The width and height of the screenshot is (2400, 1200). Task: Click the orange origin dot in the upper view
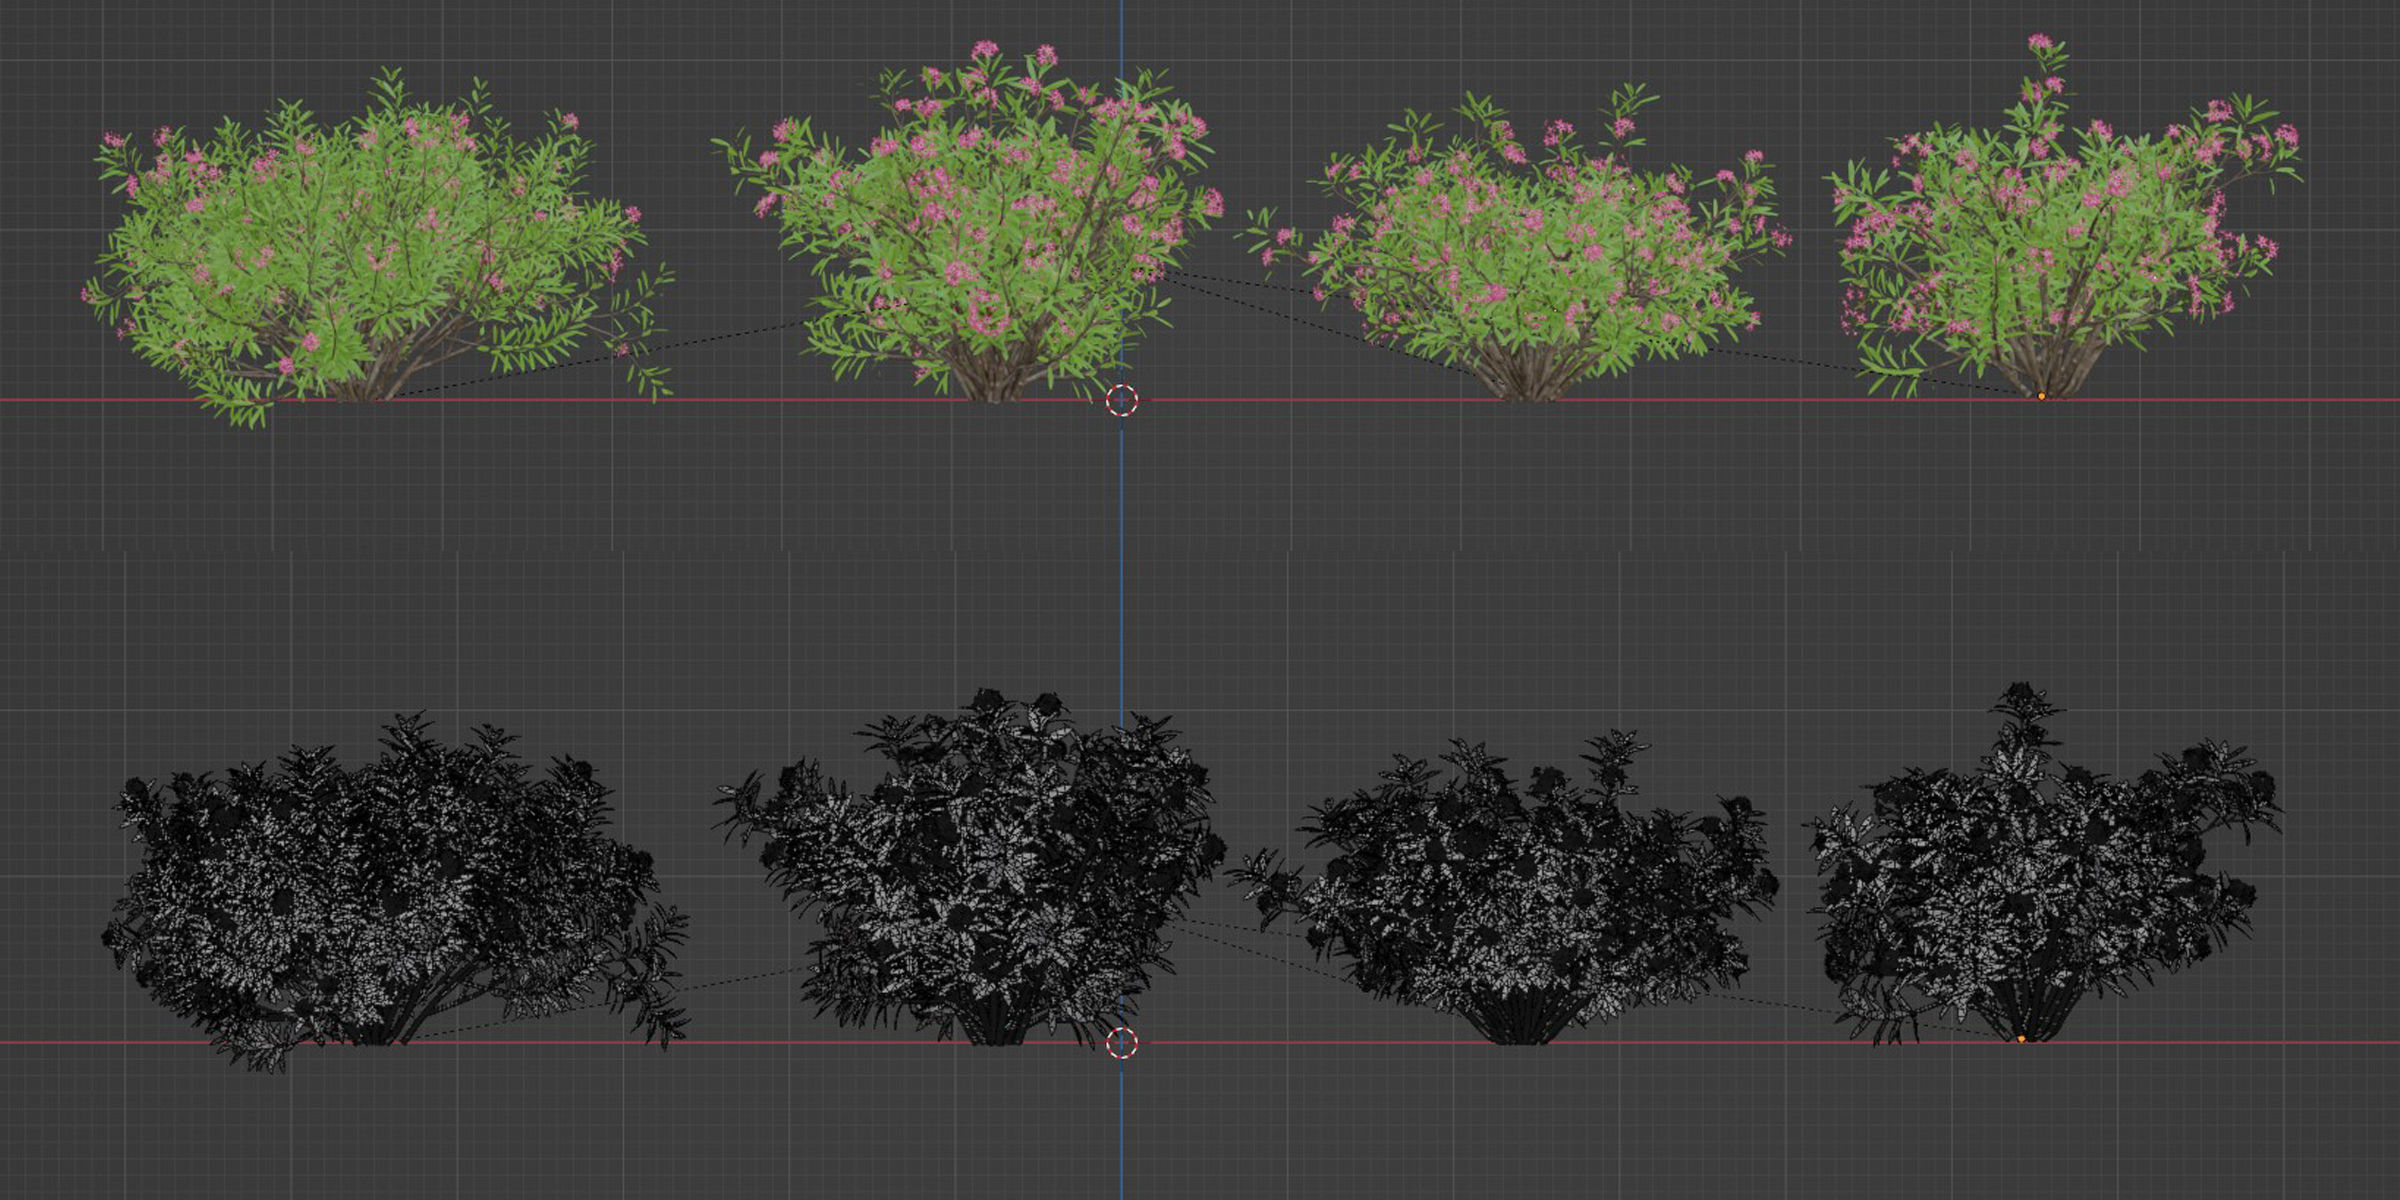pyautogui.click(x=2041, y=396)
